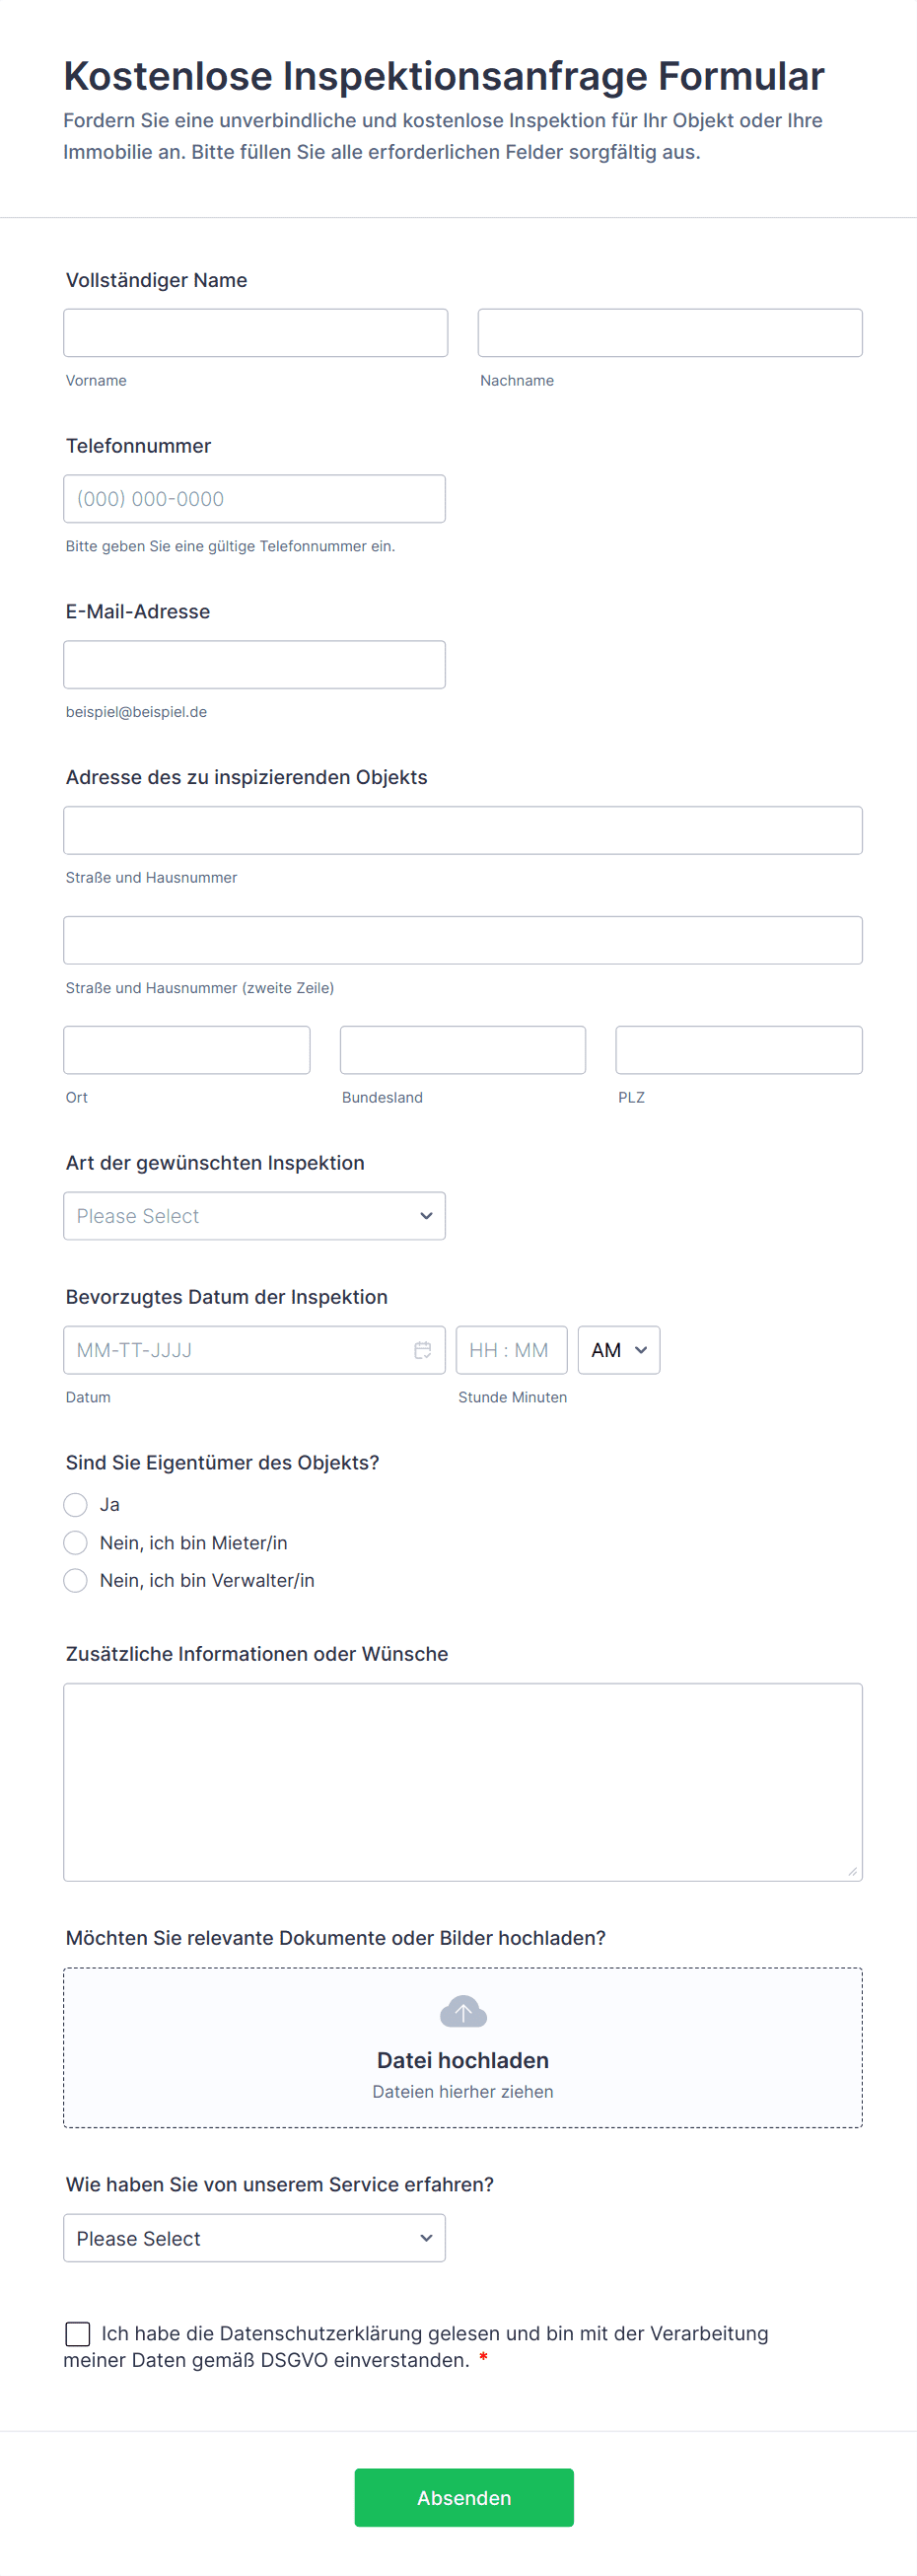Select the 'Ja' radio option
The width and height of the screenshot is (917, 2576).
[76, 1505]
